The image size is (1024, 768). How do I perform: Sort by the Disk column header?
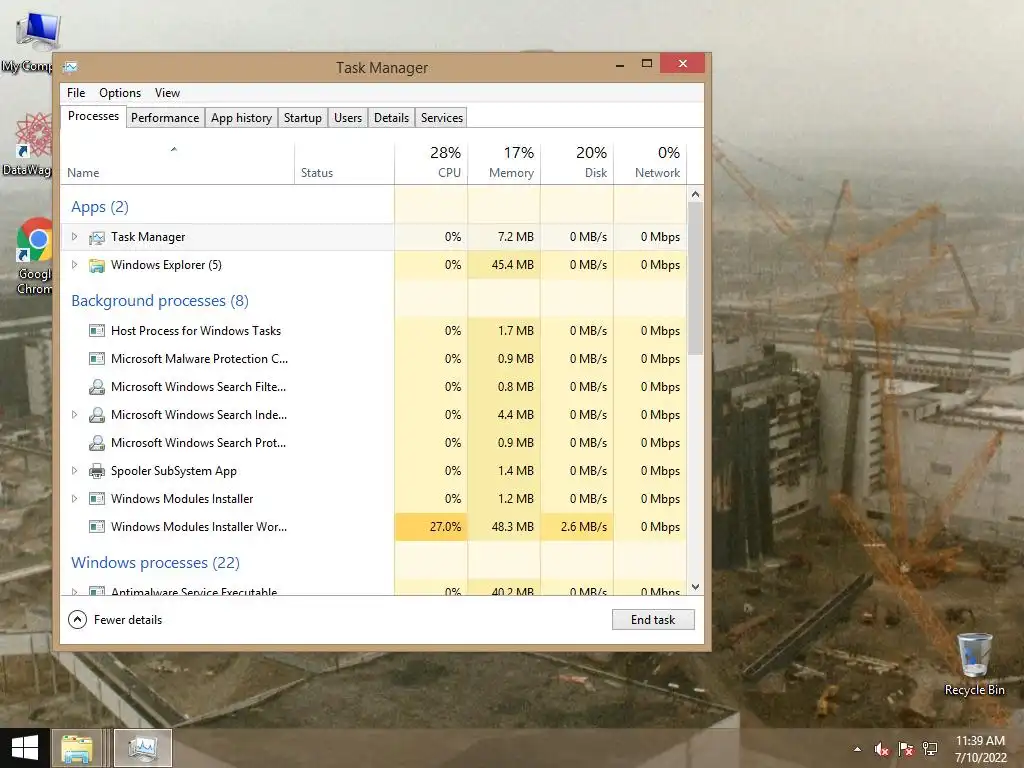coord(577,162)
